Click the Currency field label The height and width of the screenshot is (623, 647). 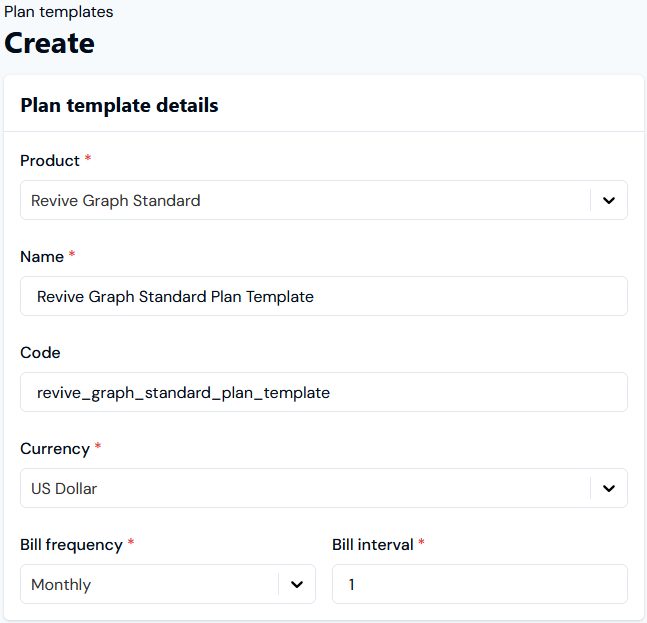55,448
